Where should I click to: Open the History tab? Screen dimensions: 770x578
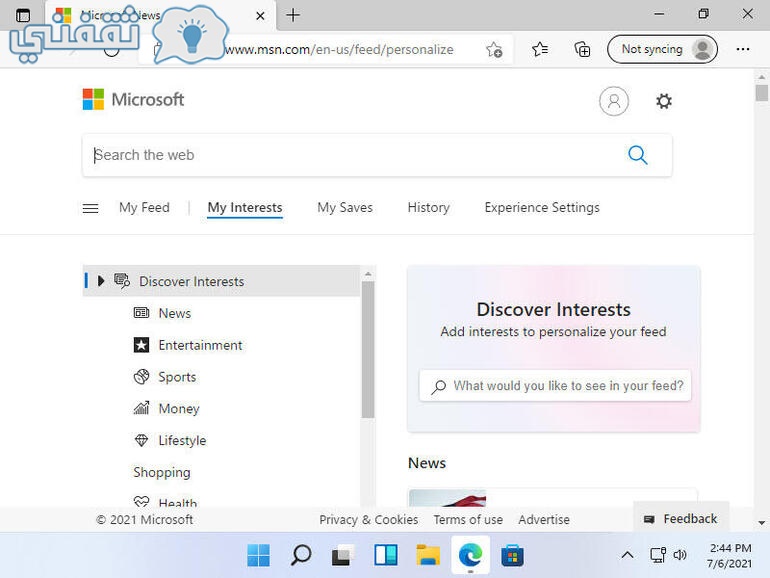[x=428, y=208]
